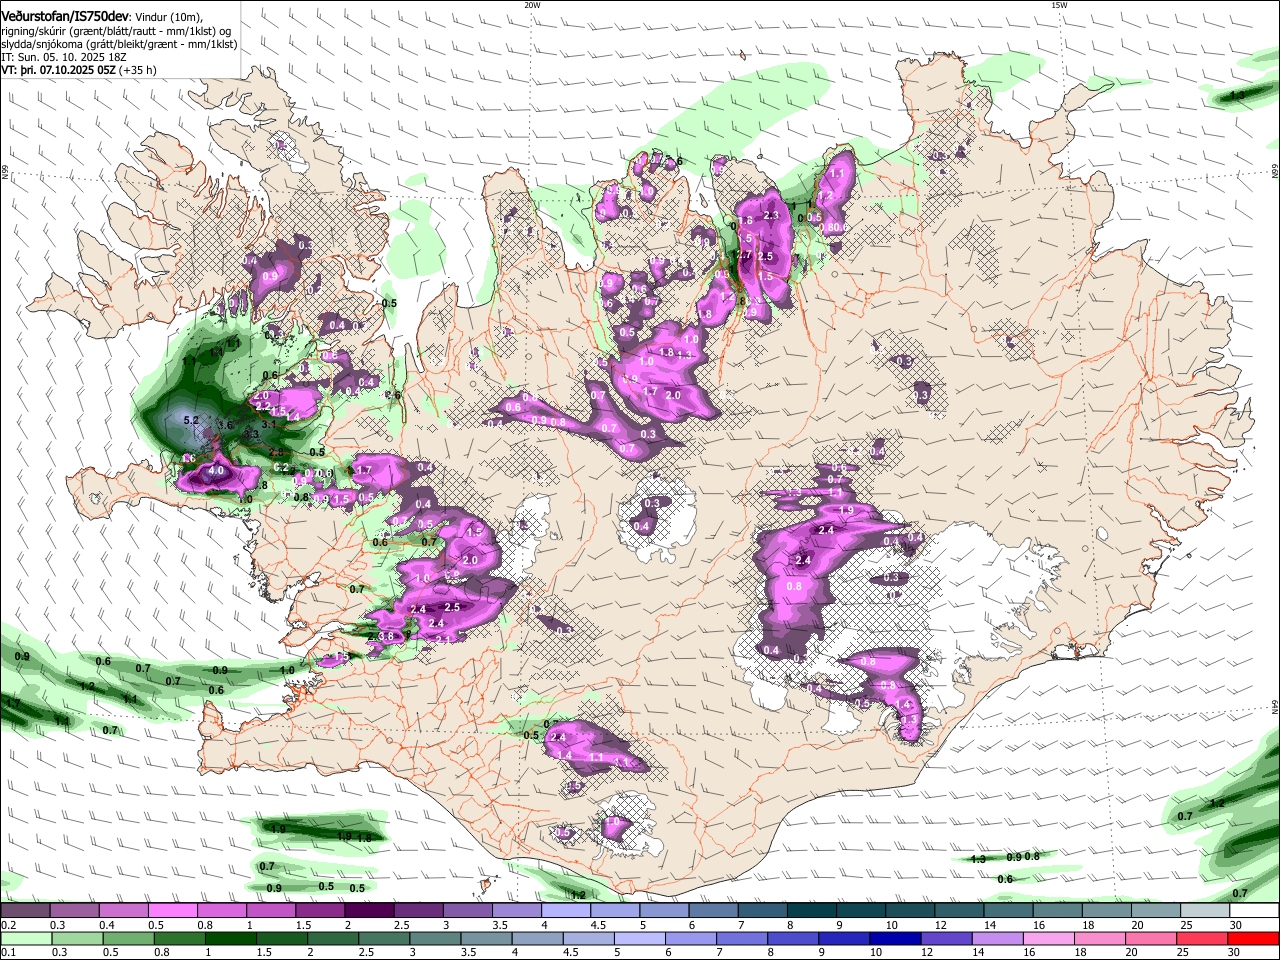The image size is (1280, 960).
Task: Click the '0.1' label in lower legend row
Action: (8, 951)
